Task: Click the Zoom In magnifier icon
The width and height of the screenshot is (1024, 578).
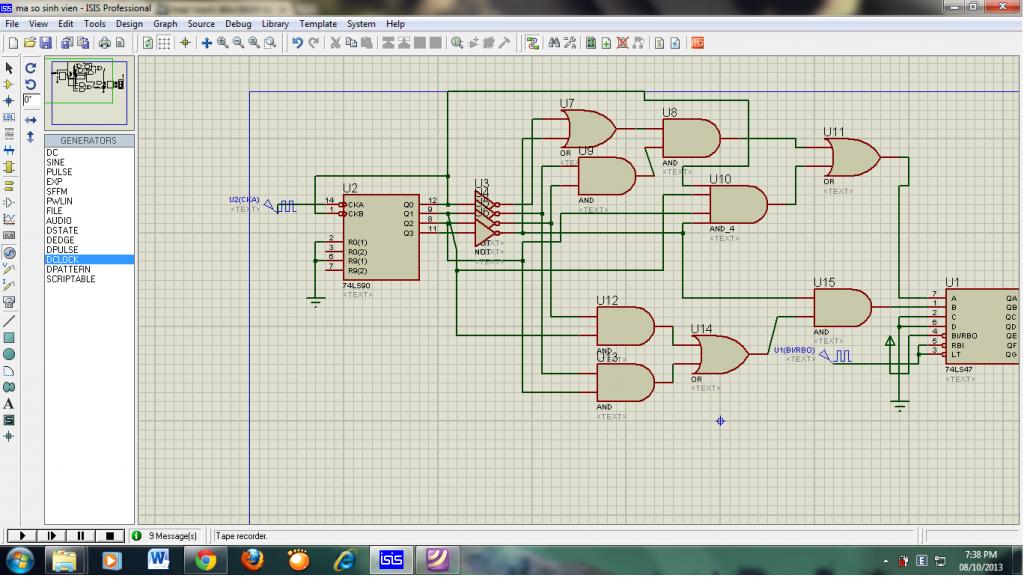Action: click(222, 43)
